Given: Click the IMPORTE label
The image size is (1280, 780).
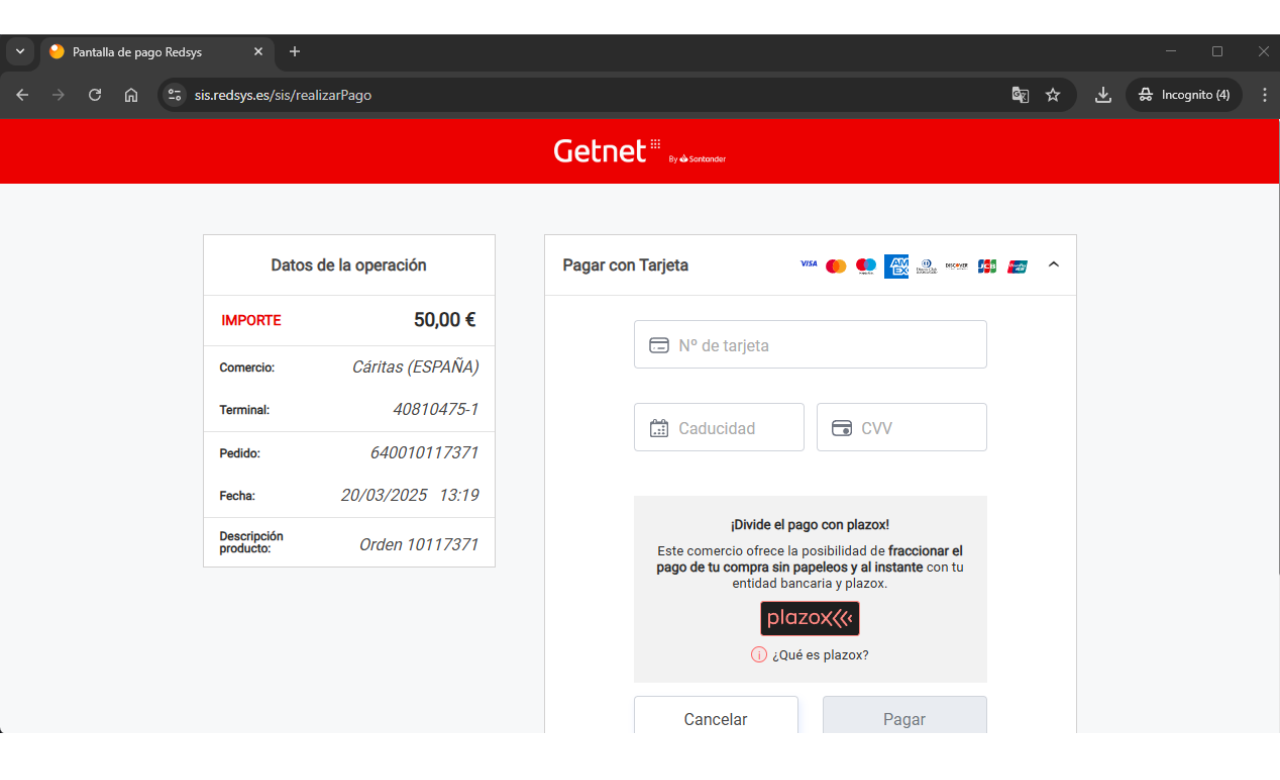Looking at the screenshot, I should (251, 320).
